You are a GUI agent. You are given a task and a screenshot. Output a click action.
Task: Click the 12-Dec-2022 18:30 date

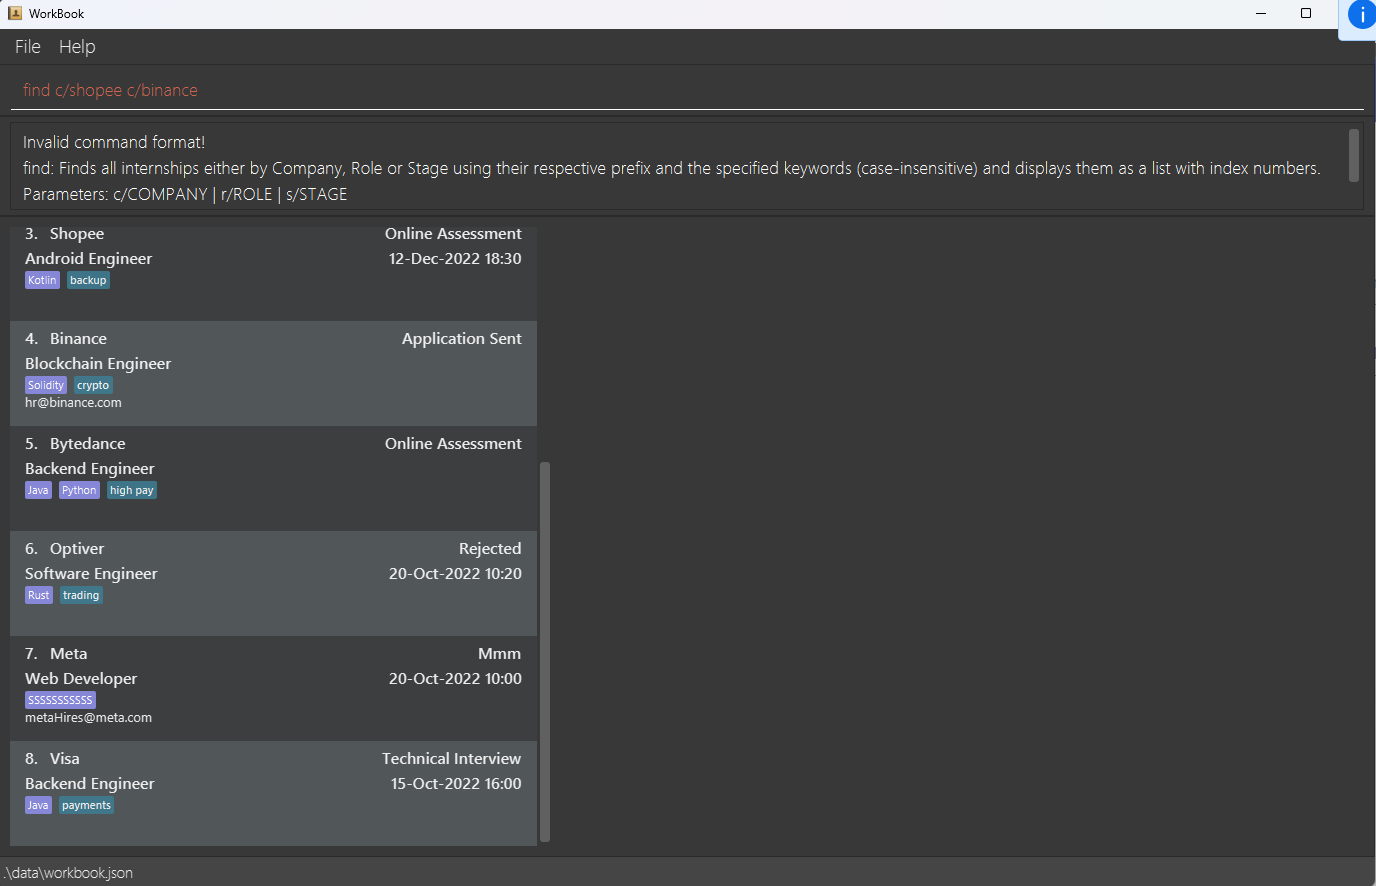[x=455, y=259]
